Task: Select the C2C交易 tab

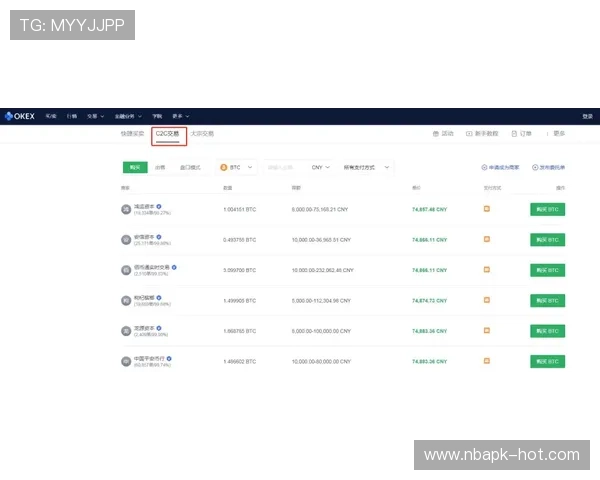Action: click(167, 134)
